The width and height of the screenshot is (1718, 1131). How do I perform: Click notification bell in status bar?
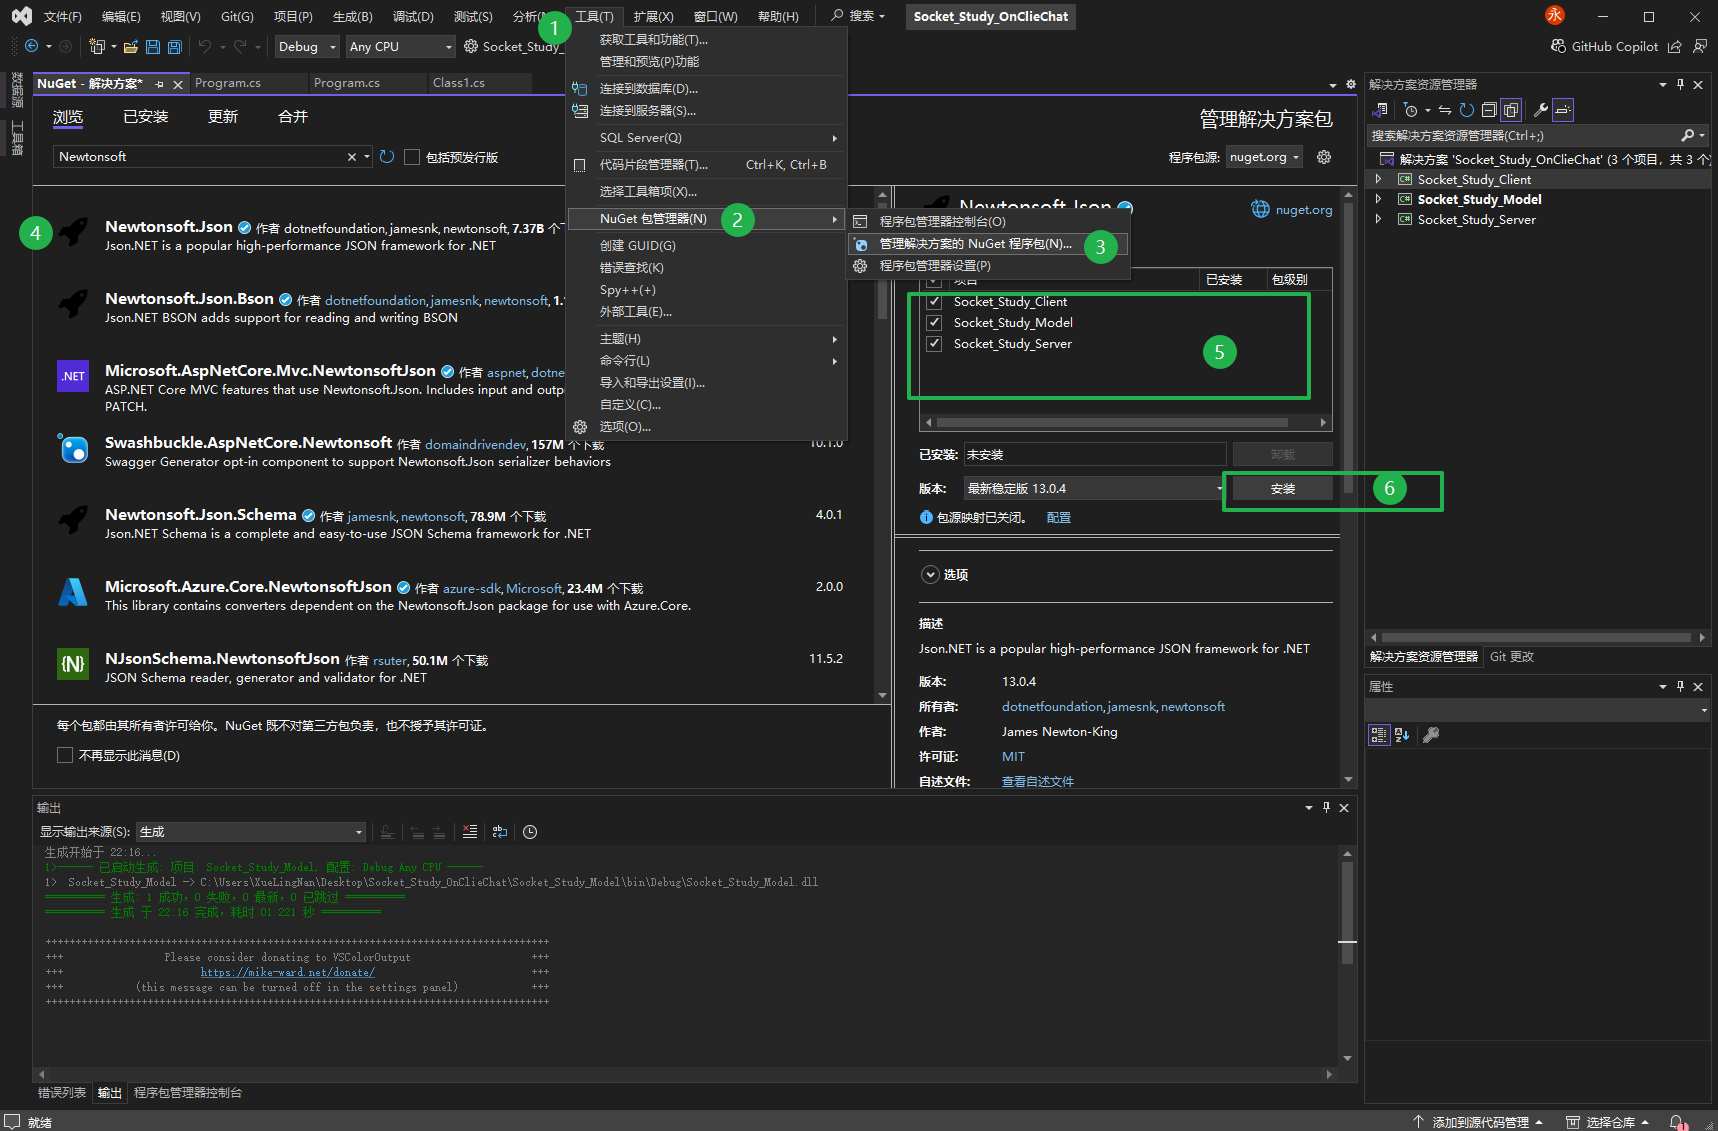point(1679,1122)
